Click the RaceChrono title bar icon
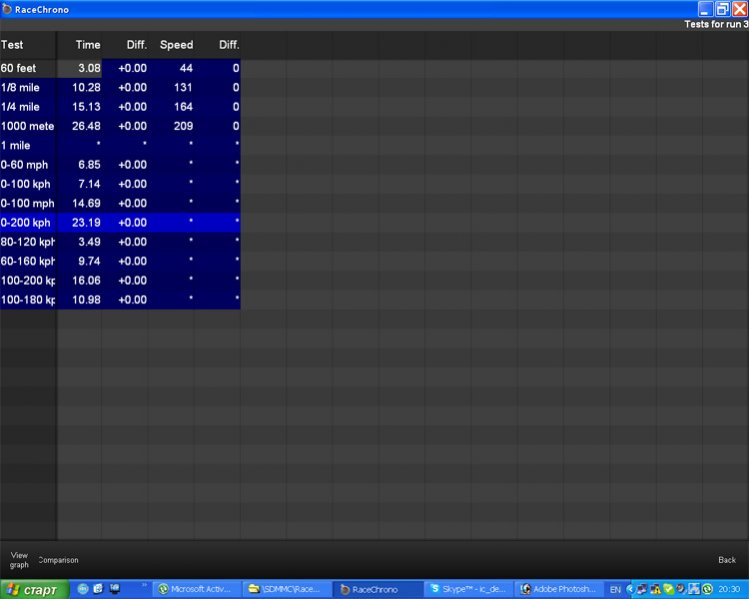Viewport: 749px width, 599px height. (x=7, y=9)
